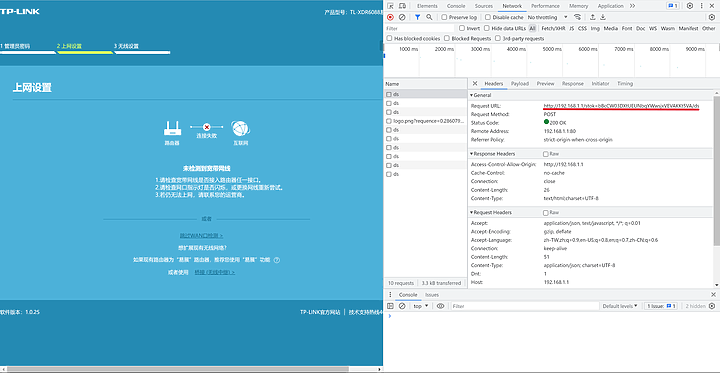The image size is (720, 373).
Task: Close the console drawer
Action: [713, 294]
